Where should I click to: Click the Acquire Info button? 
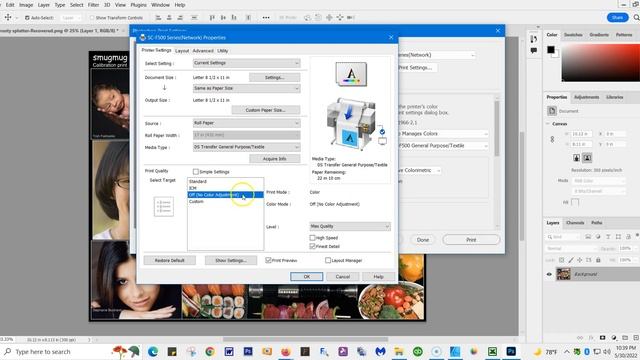coord(275,159)
